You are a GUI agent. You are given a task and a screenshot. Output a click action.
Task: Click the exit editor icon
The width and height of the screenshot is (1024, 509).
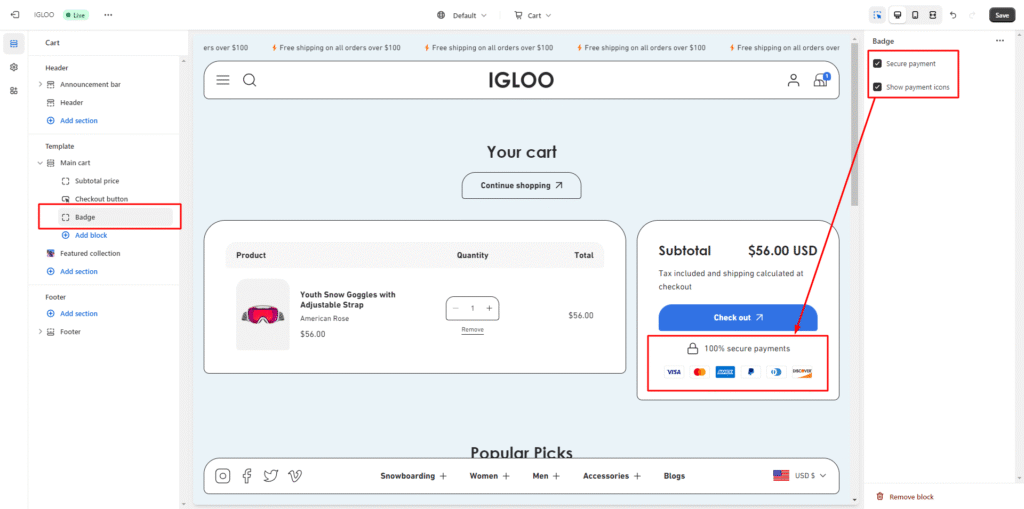click(15, 15)
